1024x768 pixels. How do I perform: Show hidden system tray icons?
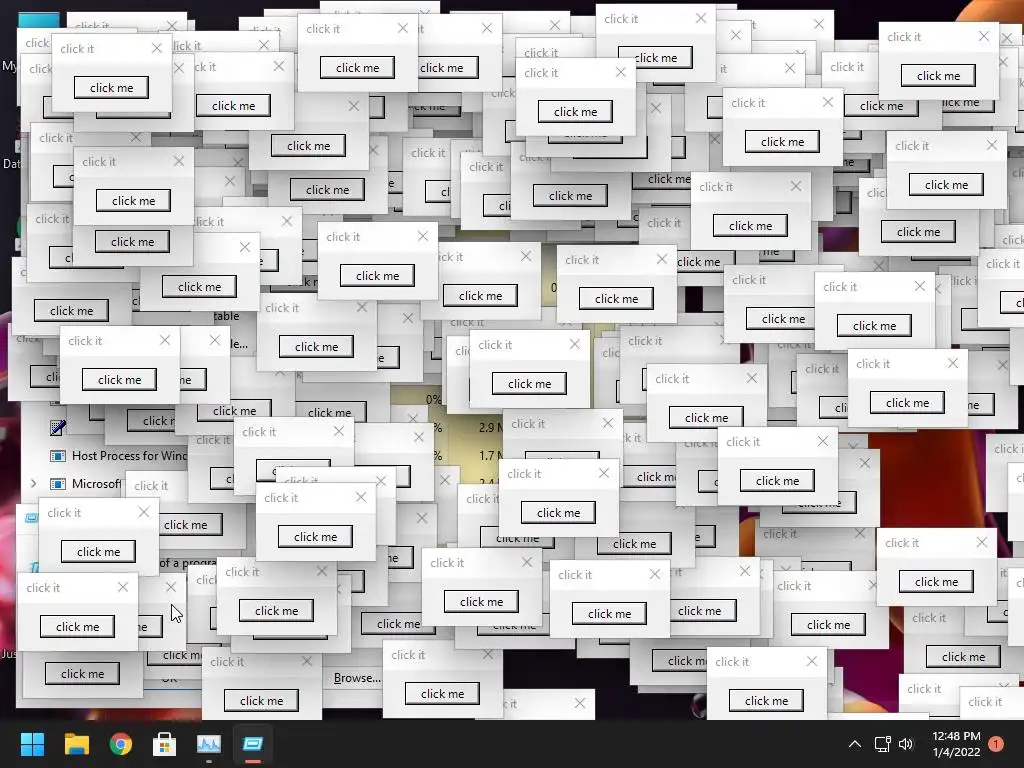pyautogui.click(x=854, y=744)
